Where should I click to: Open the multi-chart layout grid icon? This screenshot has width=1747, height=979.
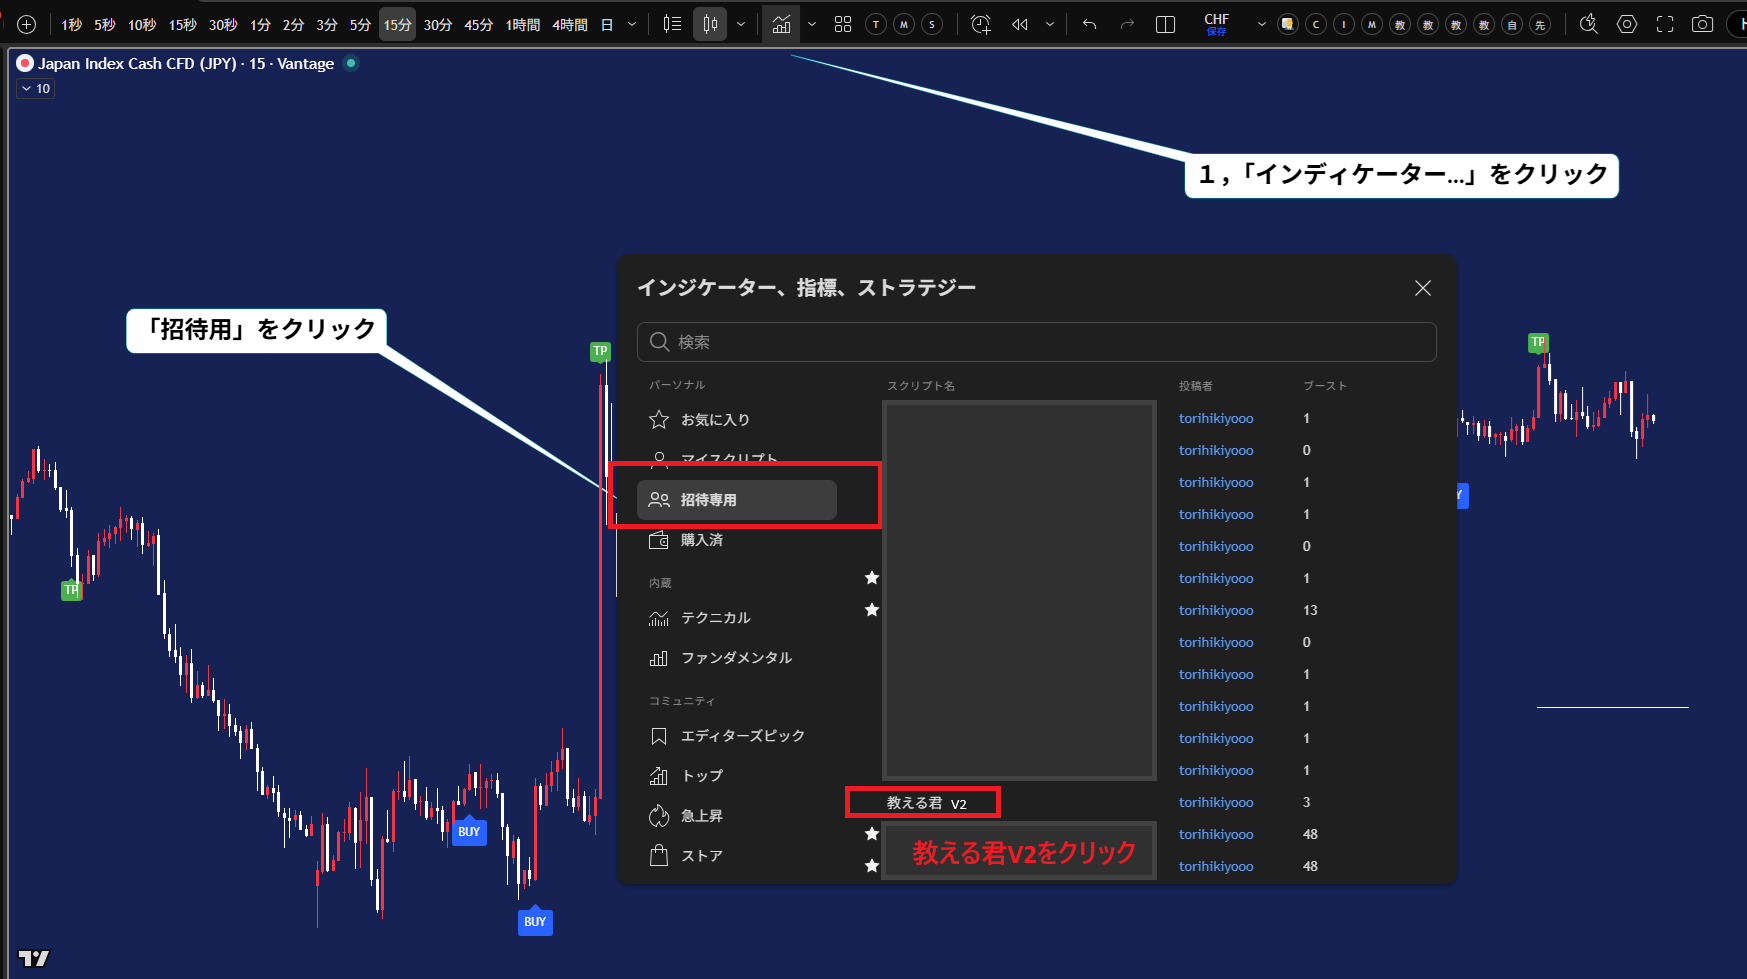[842, 24]
